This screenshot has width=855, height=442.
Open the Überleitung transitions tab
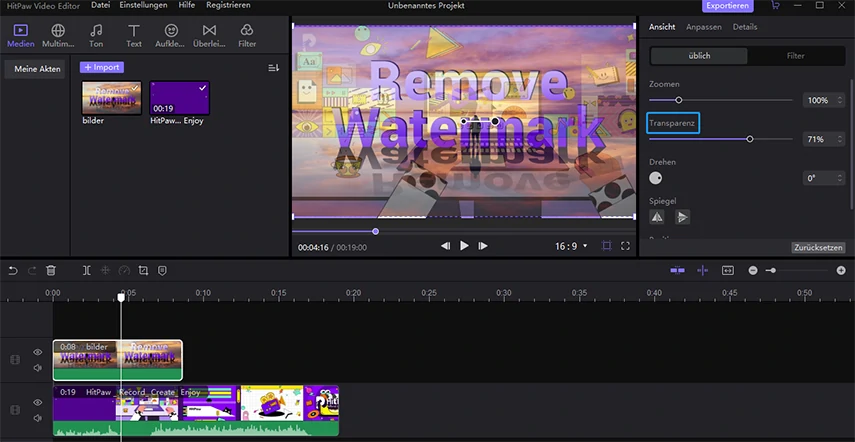pyautogui.click(x=209, y=36)
